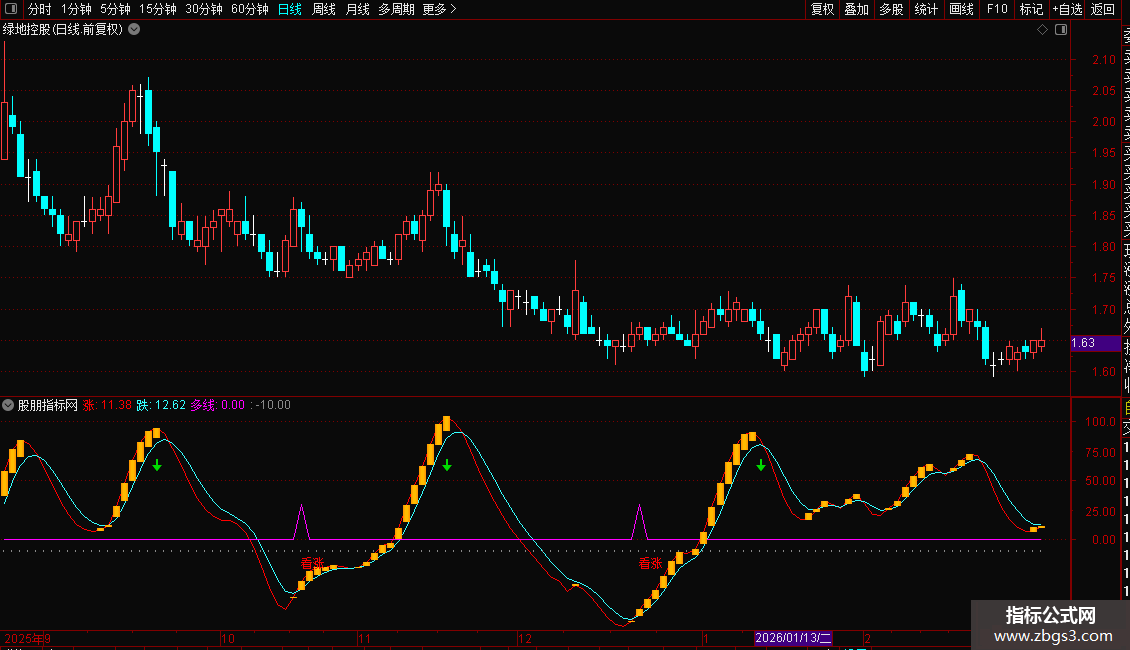Image resolution: width=1130 pixels, height=650 pixels.
Task: Switch to 周线 weekly chart
Action: 324,10
